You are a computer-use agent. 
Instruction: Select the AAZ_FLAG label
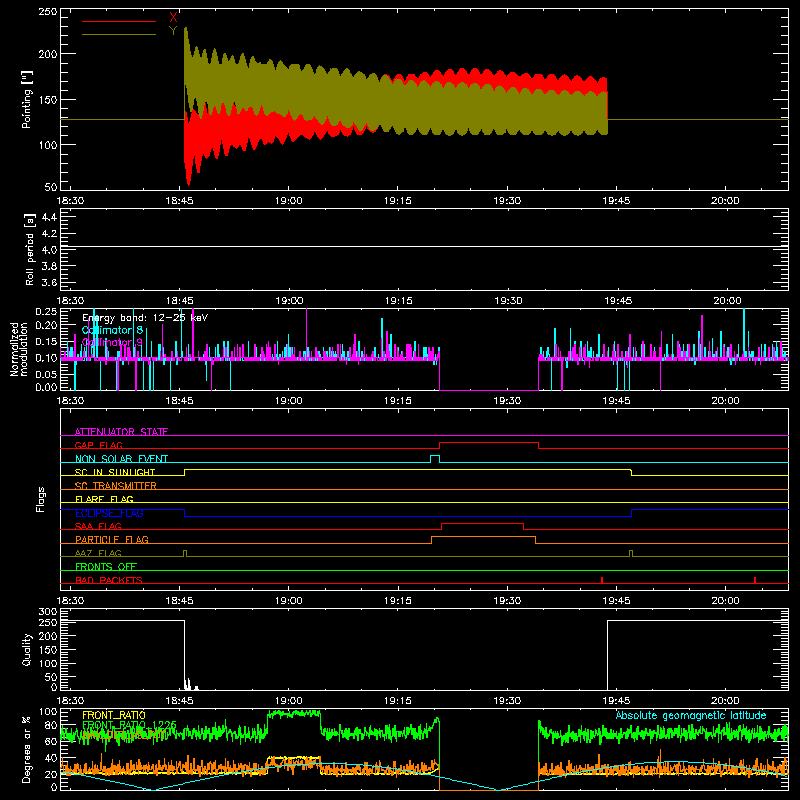[x=98, y=553]
